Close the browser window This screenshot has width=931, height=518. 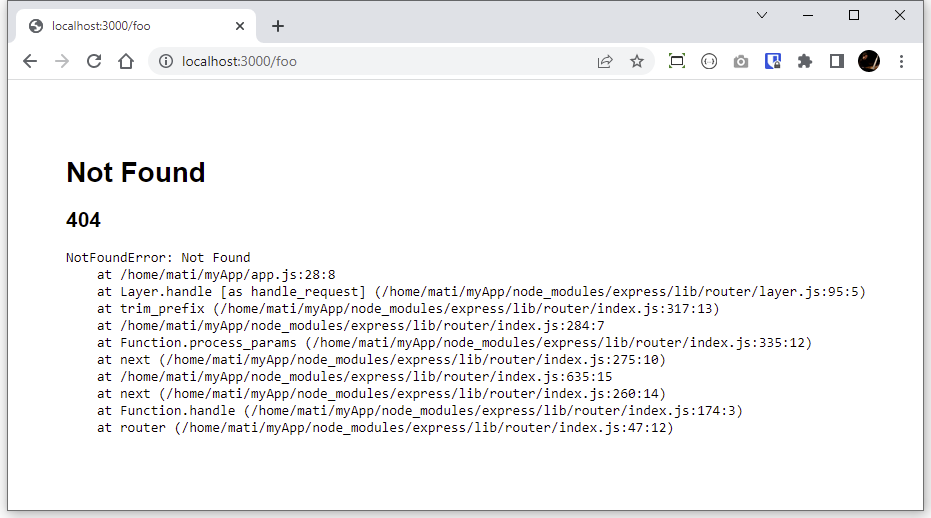[x=900, y=15]
